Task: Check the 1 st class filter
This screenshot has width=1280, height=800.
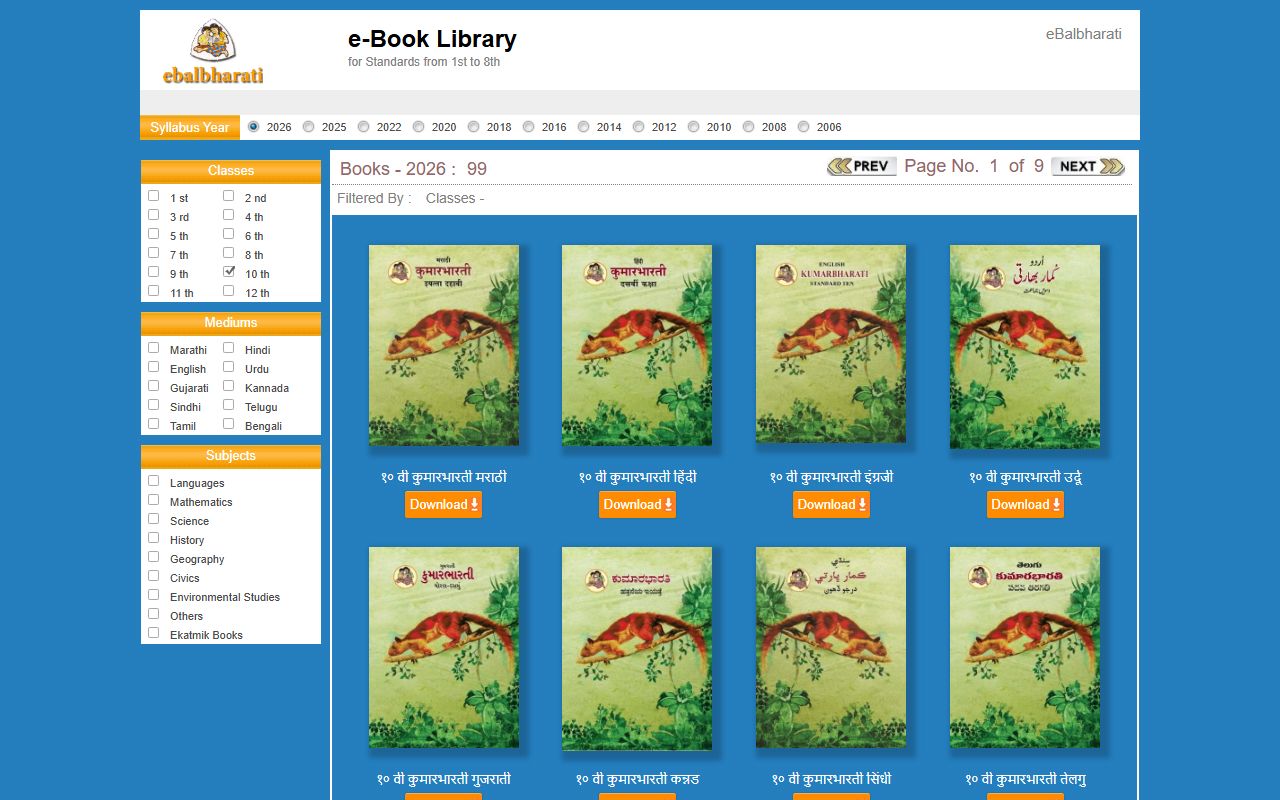Action: 154,196
